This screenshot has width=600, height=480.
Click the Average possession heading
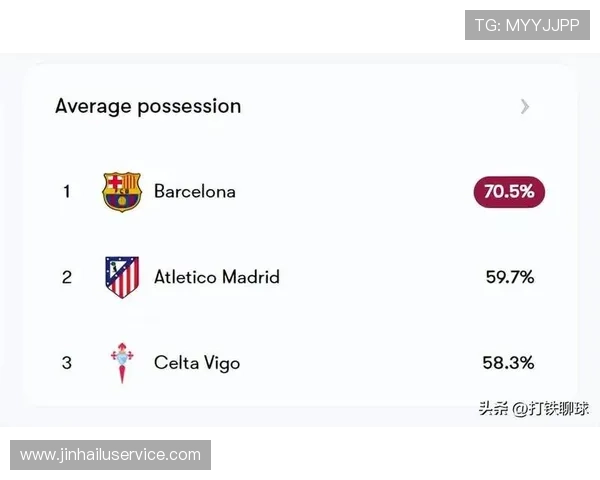pos(148,106)
